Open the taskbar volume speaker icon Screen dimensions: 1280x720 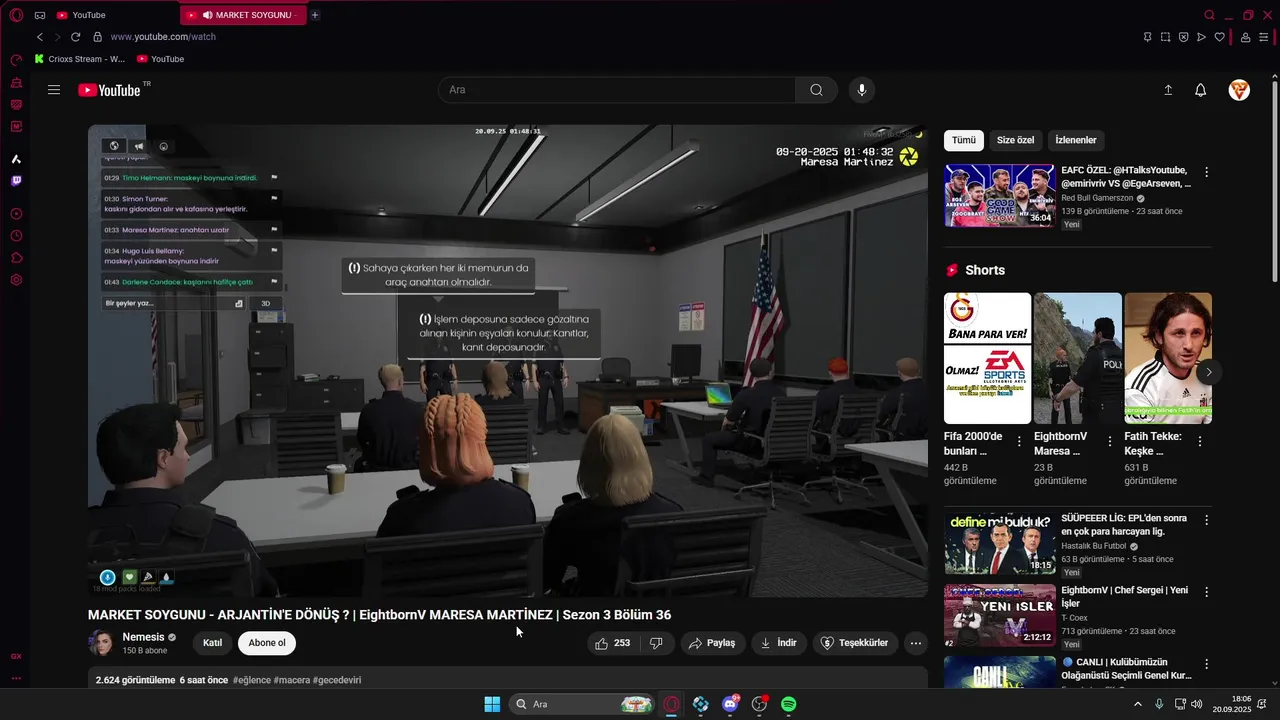point(1197,704)
